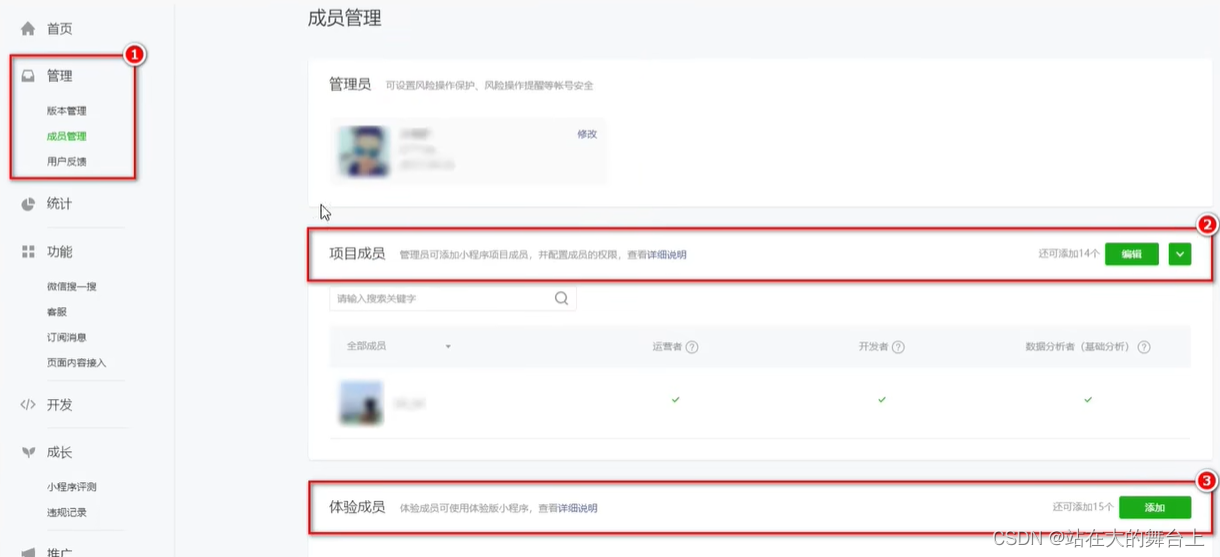
Task: Click the sprout icon beside 成长
Action: pyautogui.click(x=28, y=453)
